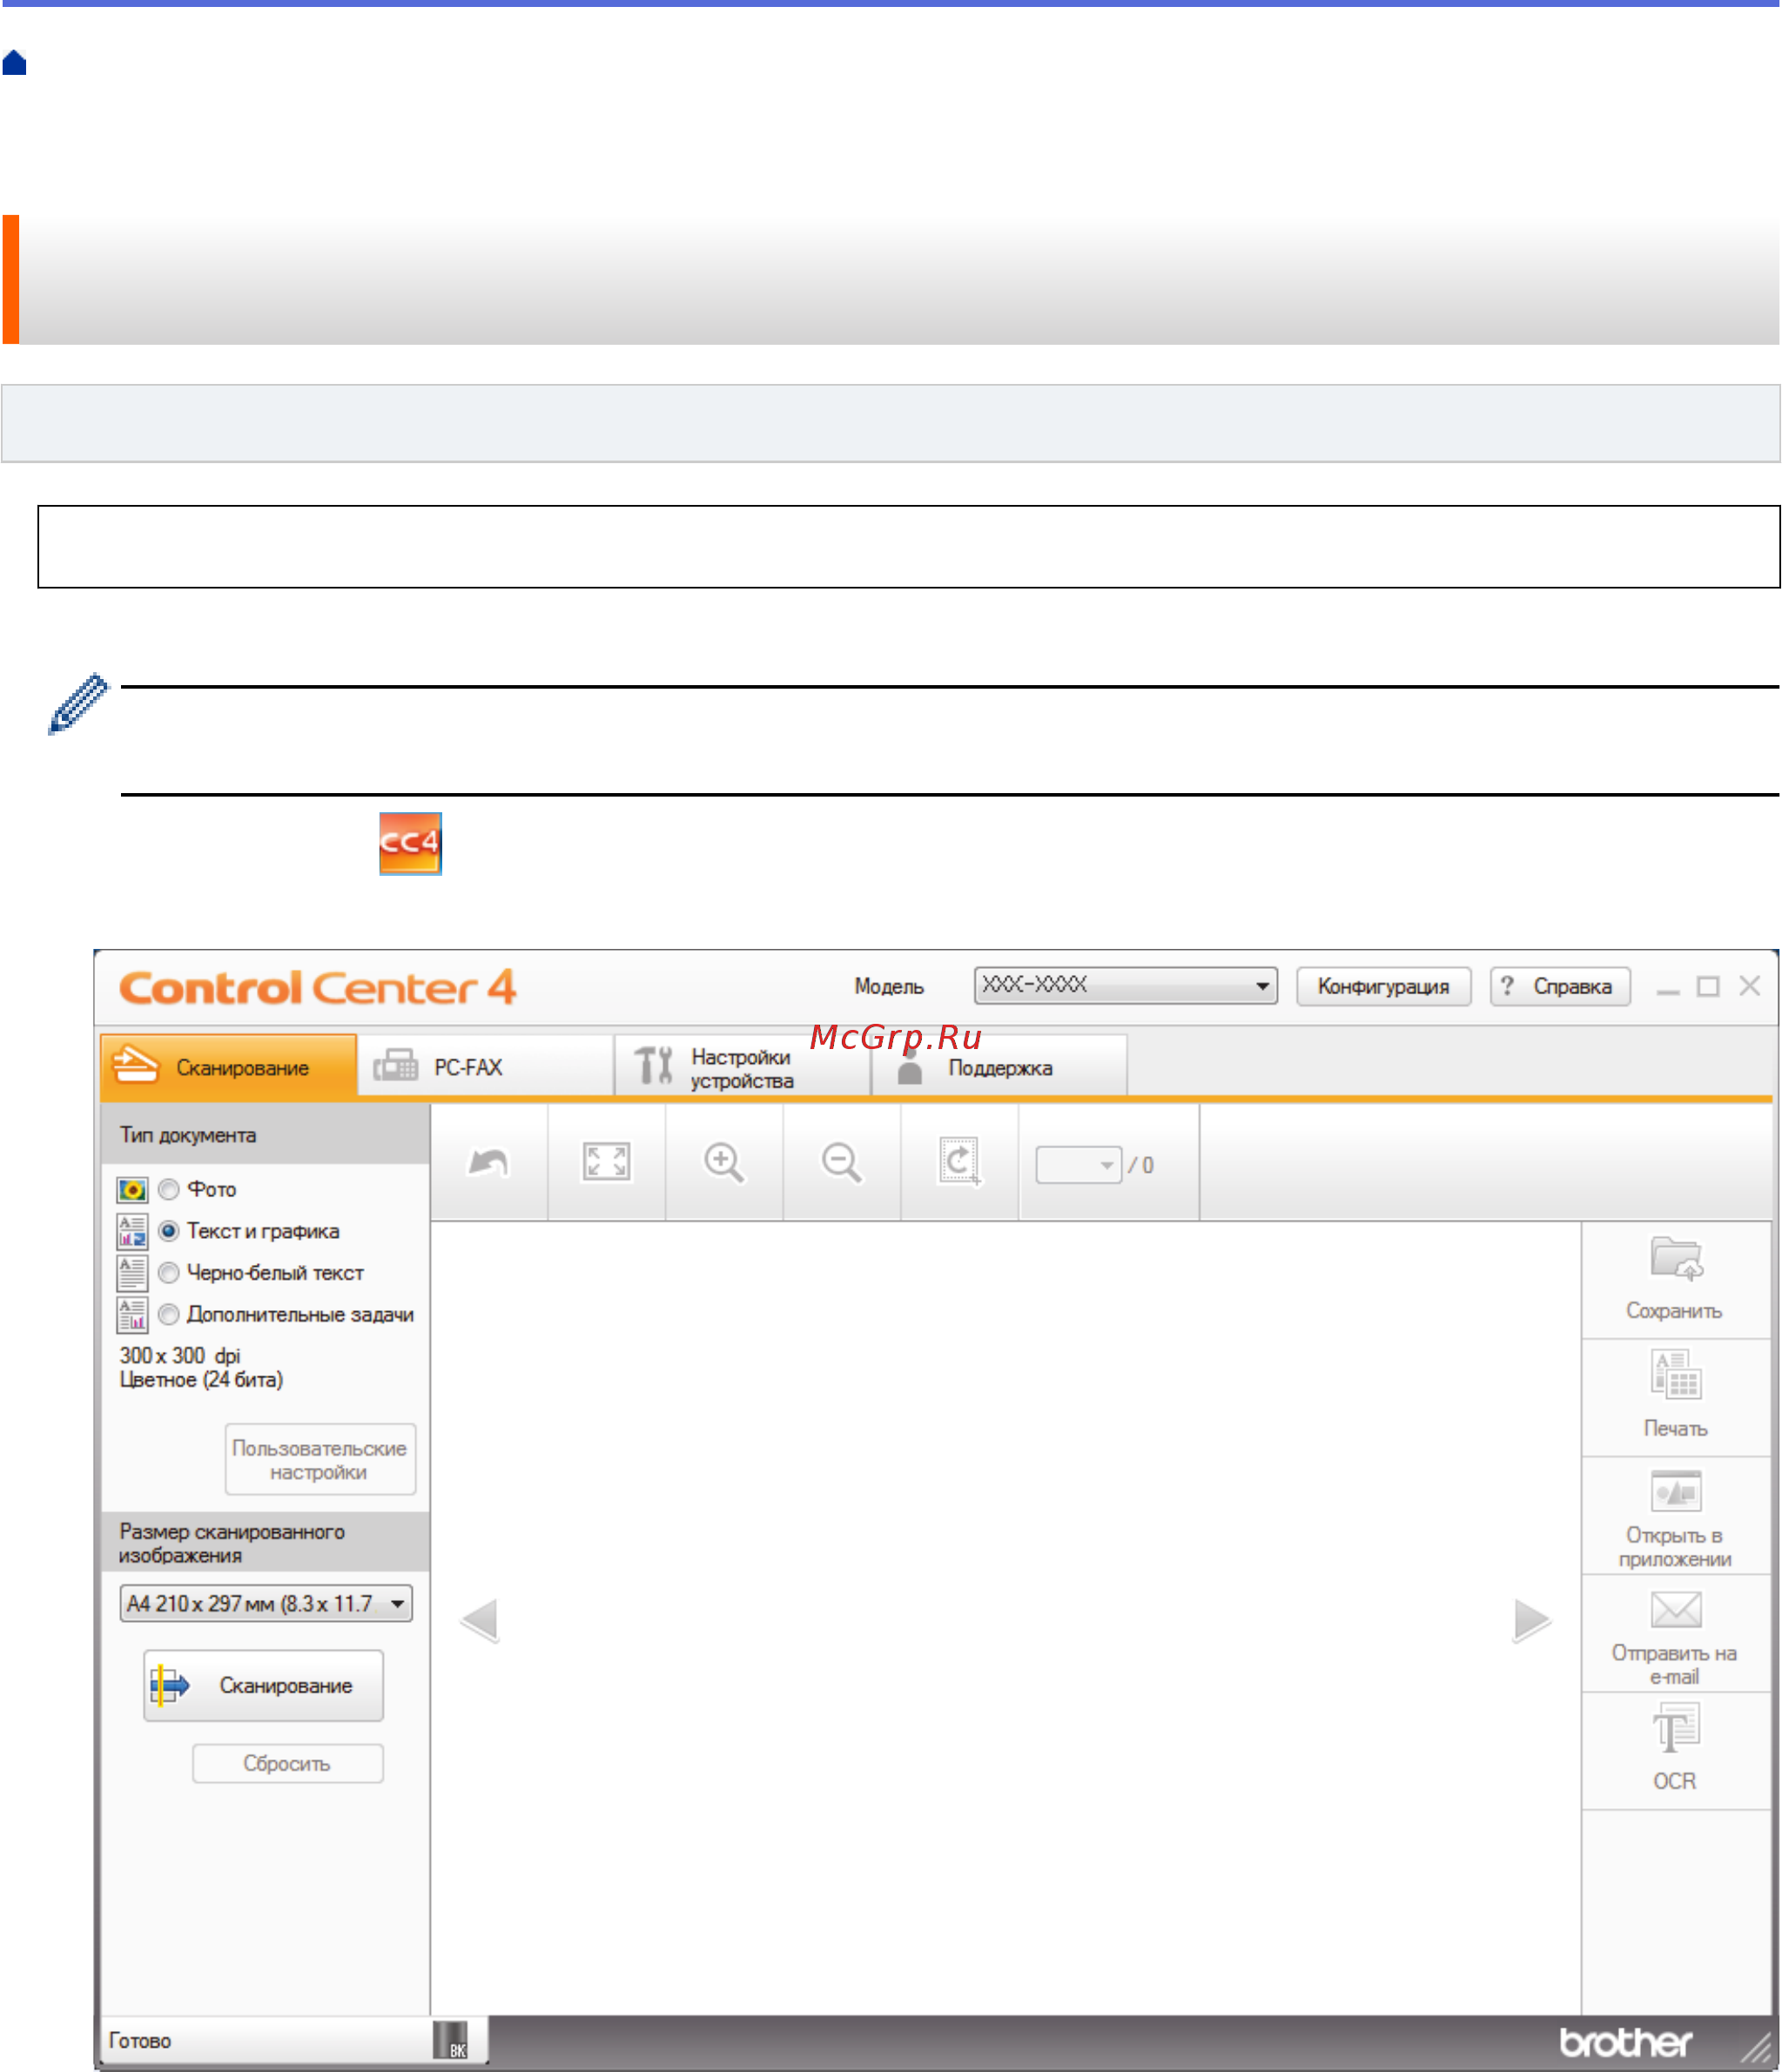1782x2072 pixels.
Task: Click Открыть в приложении icon
Action: coord(1676,1491)
